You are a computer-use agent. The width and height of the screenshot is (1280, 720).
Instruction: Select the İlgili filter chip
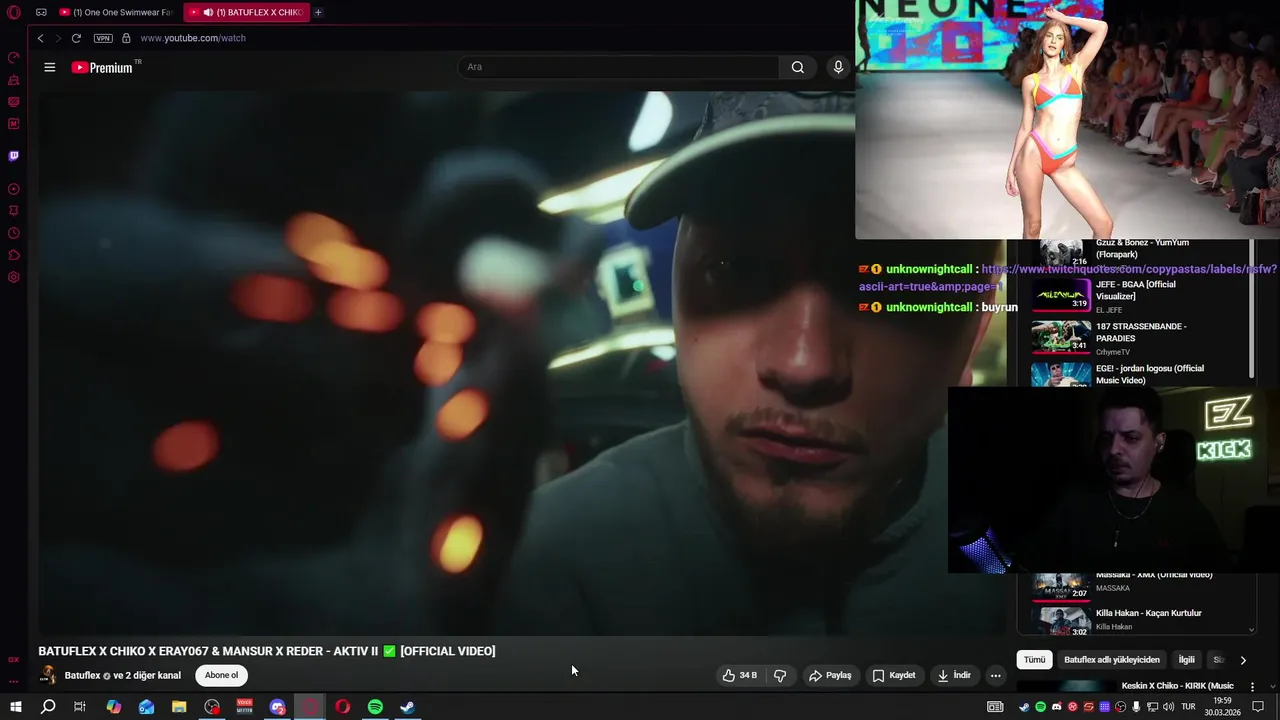pyautogui.click(x=1186, y=660)
